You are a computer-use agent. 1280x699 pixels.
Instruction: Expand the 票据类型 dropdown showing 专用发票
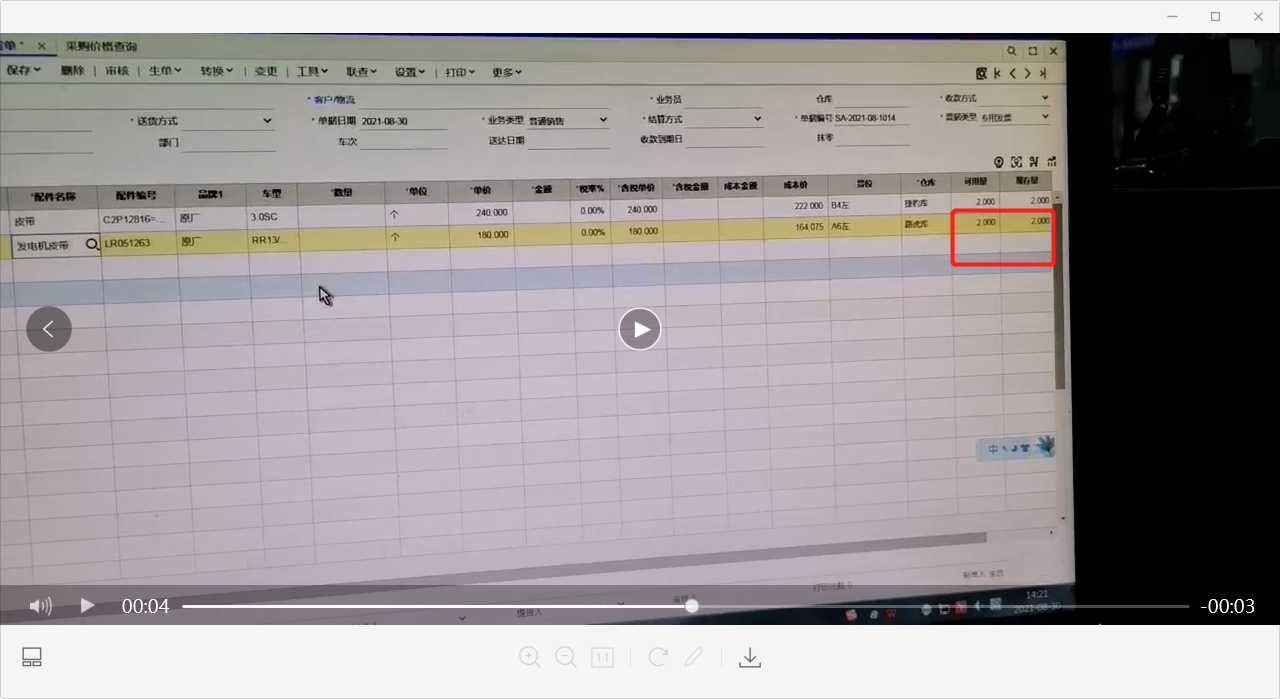[x=1045, y=117]
